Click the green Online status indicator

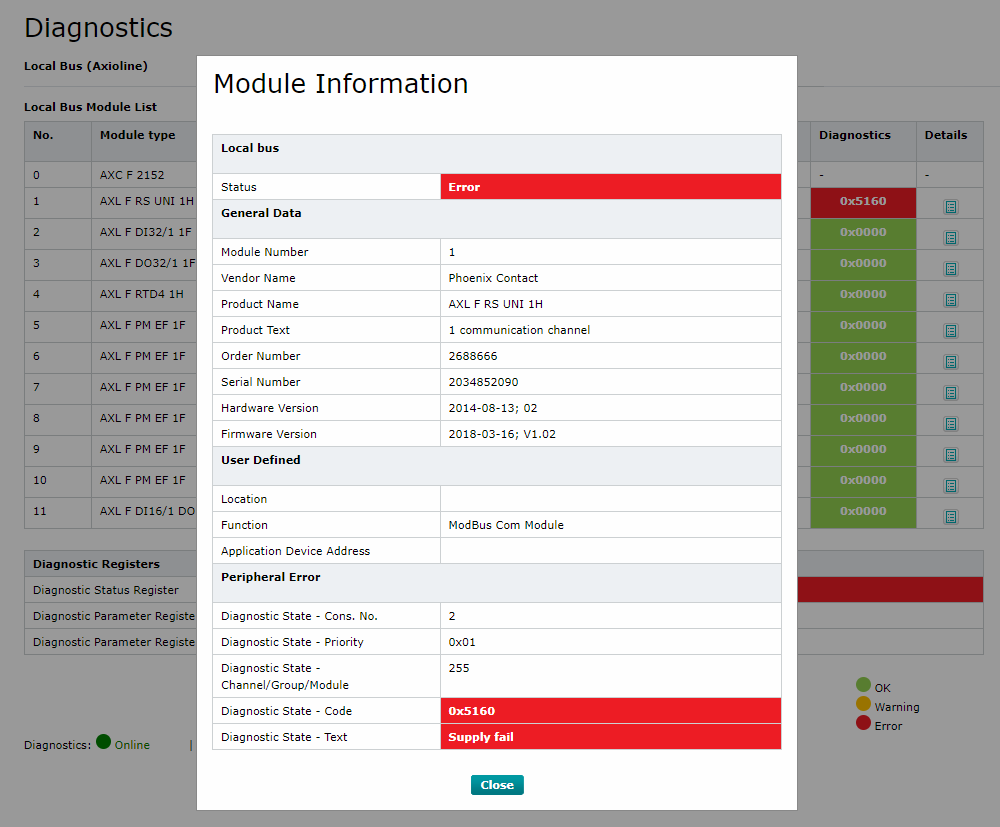104,743
